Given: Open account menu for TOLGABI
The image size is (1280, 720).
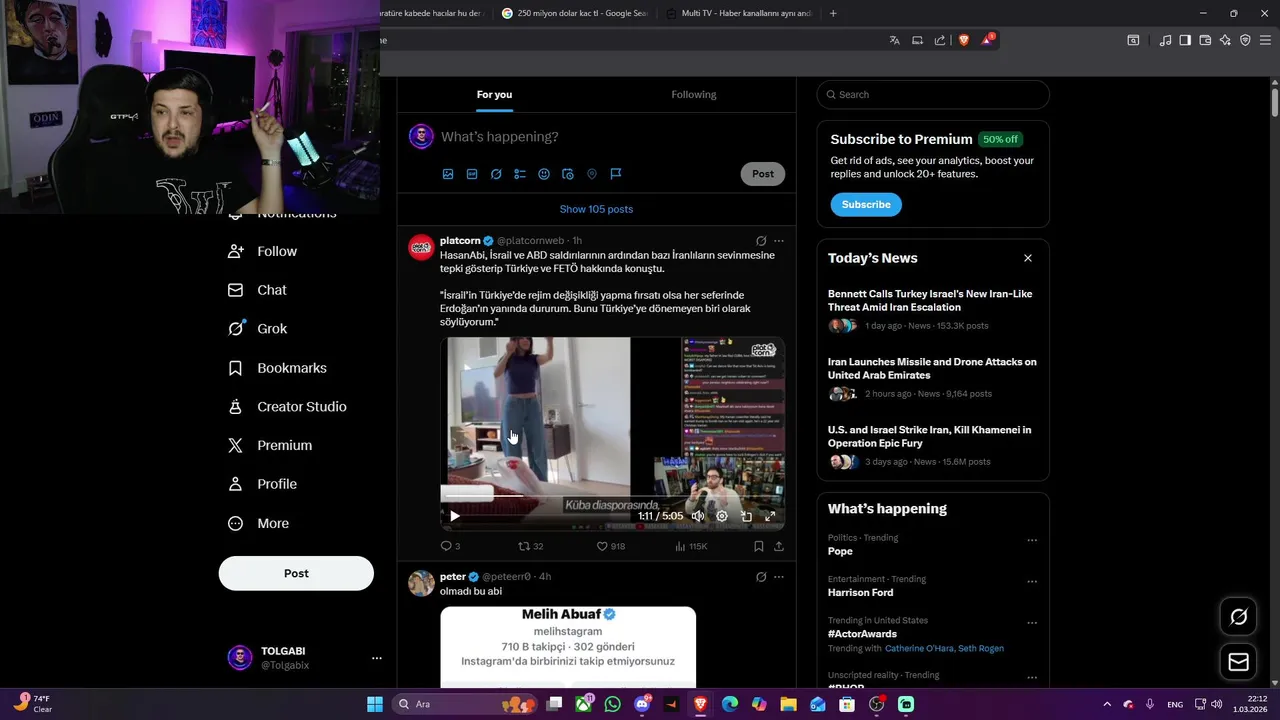Looking at the screenshot, I should [x=305, y=658].
